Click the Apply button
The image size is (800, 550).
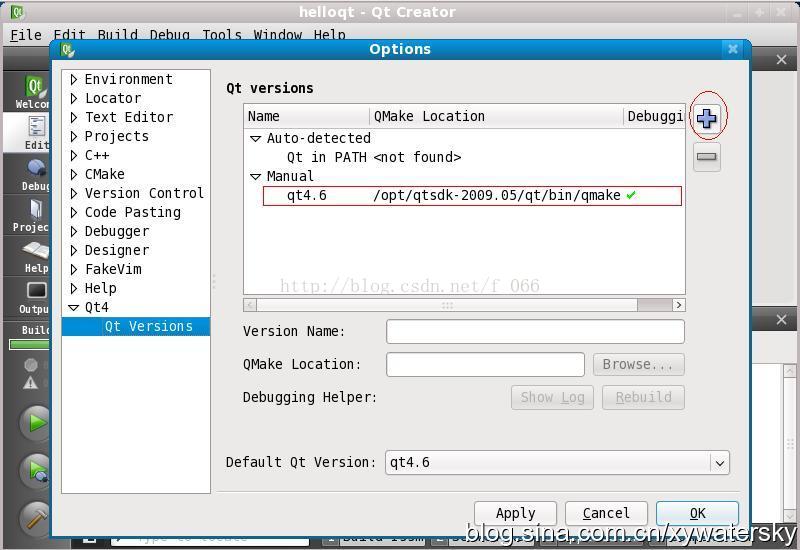pos(515,513)
